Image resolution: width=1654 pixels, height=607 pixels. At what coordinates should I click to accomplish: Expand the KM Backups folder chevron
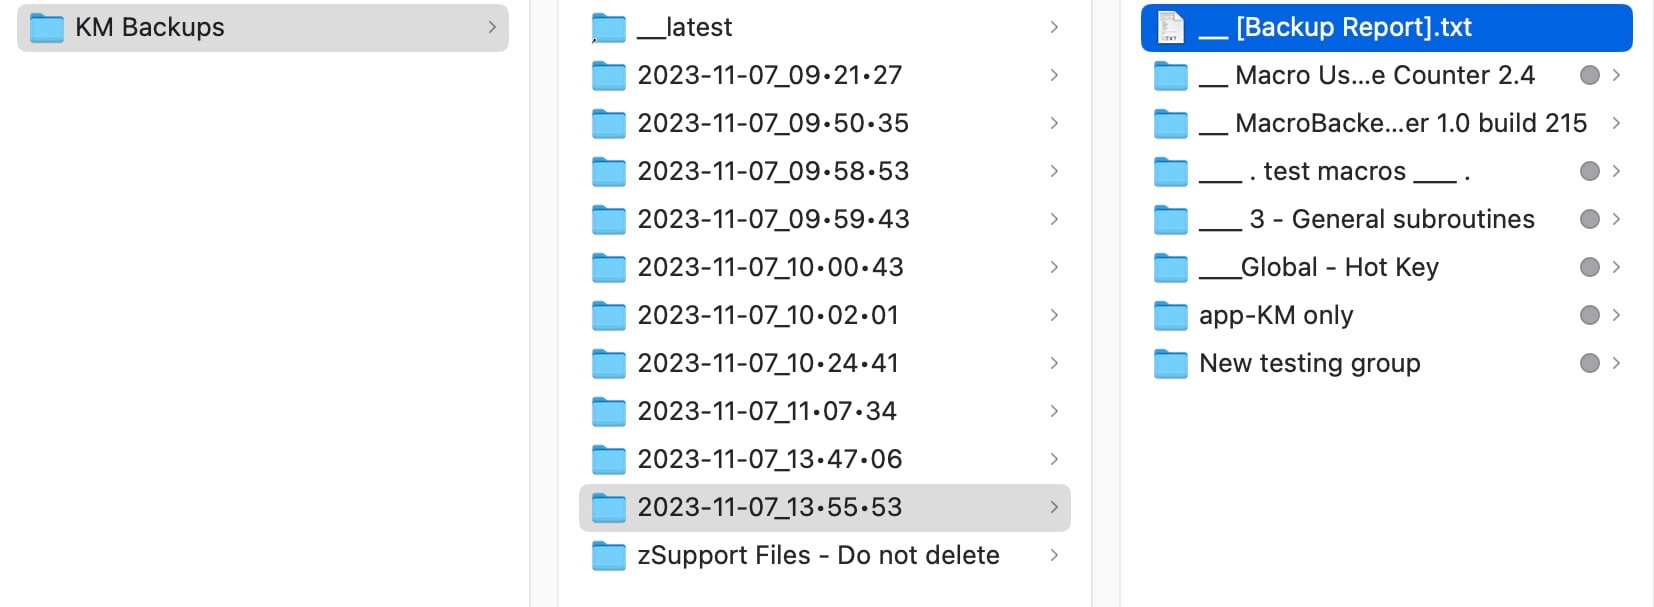pyautogui.click(x=492, y=28)
